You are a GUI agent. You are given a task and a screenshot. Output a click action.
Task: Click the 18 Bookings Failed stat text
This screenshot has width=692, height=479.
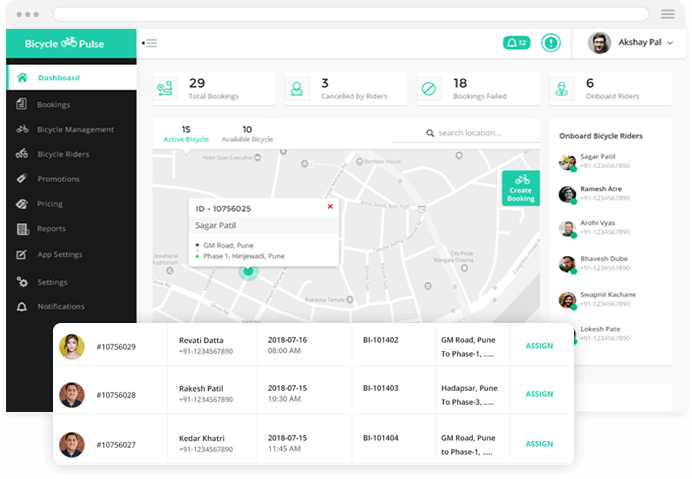click(480, 89)
